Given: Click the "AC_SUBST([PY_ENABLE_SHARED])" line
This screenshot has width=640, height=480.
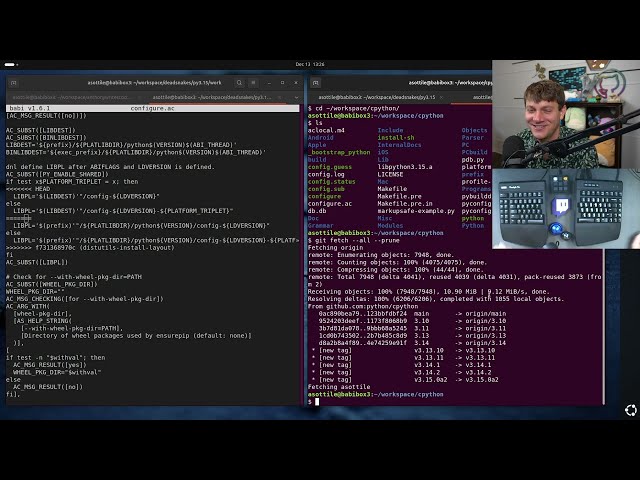Looking at the screenshot, I should coord(57,174).
